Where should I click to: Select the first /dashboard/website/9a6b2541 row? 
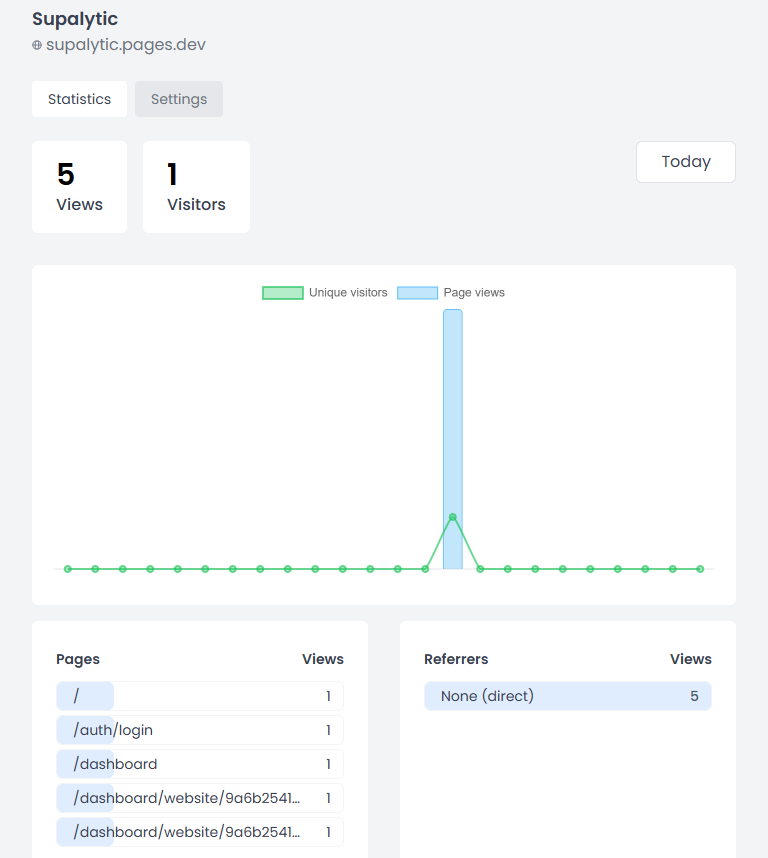coord(200,798)
